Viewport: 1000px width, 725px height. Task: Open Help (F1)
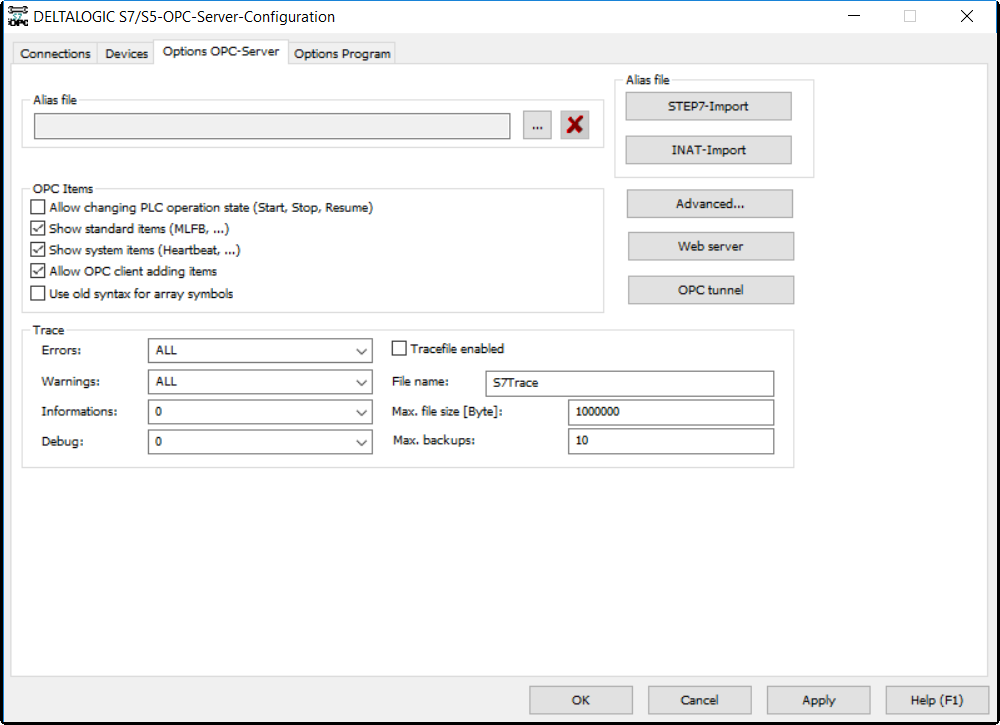click(937, 700)
